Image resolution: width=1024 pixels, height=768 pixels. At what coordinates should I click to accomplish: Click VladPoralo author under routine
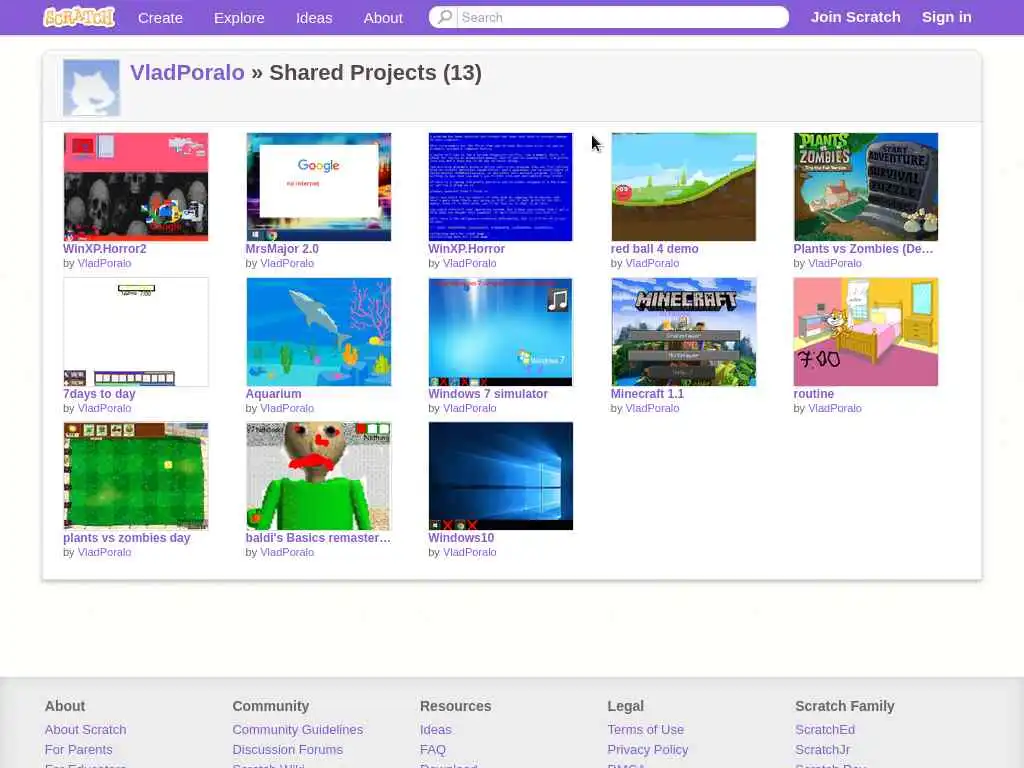835,408
